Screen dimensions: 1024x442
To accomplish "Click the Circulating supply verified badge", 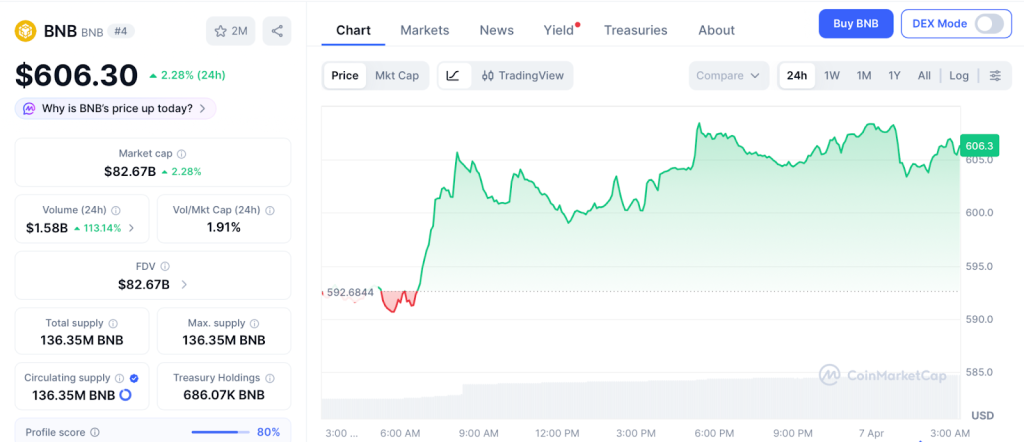I will tap(134, 378).
